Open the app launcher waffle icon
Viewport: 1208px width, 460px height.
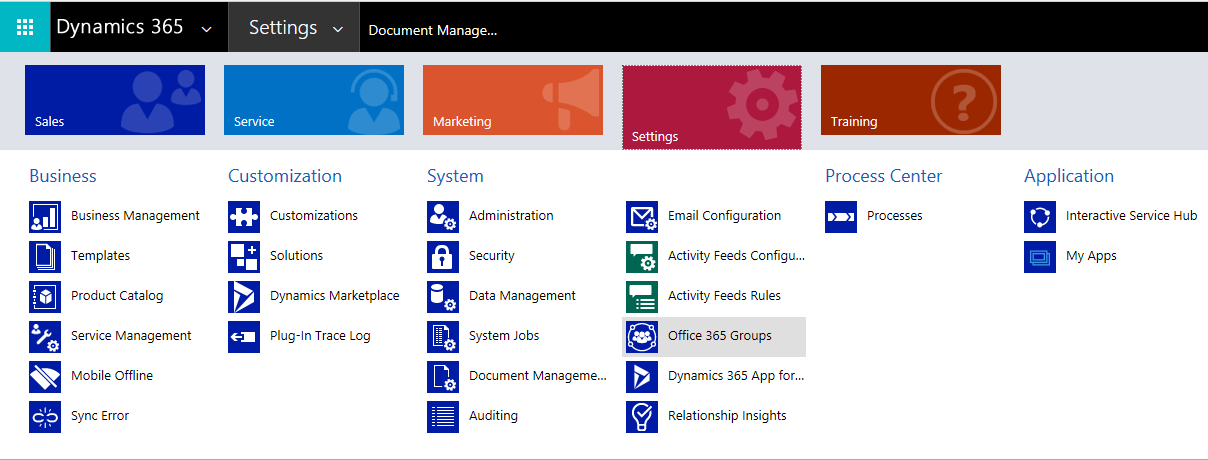click(25, 27)
